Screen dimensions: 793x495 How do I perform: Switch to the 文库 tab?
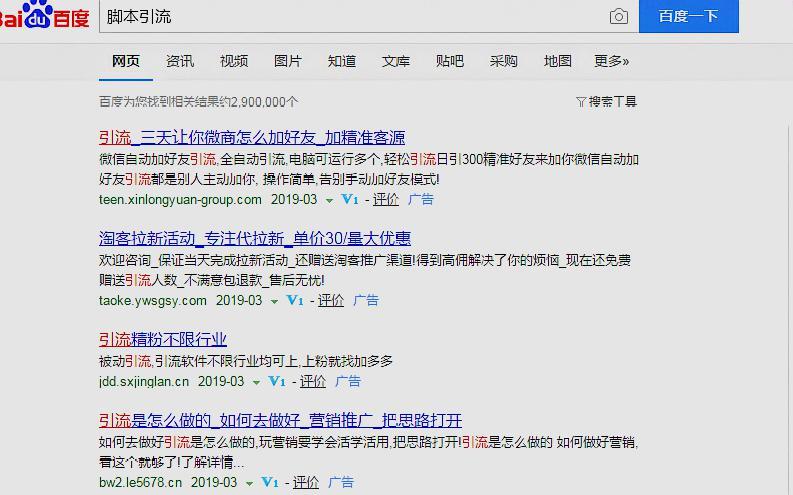[395, 61]
